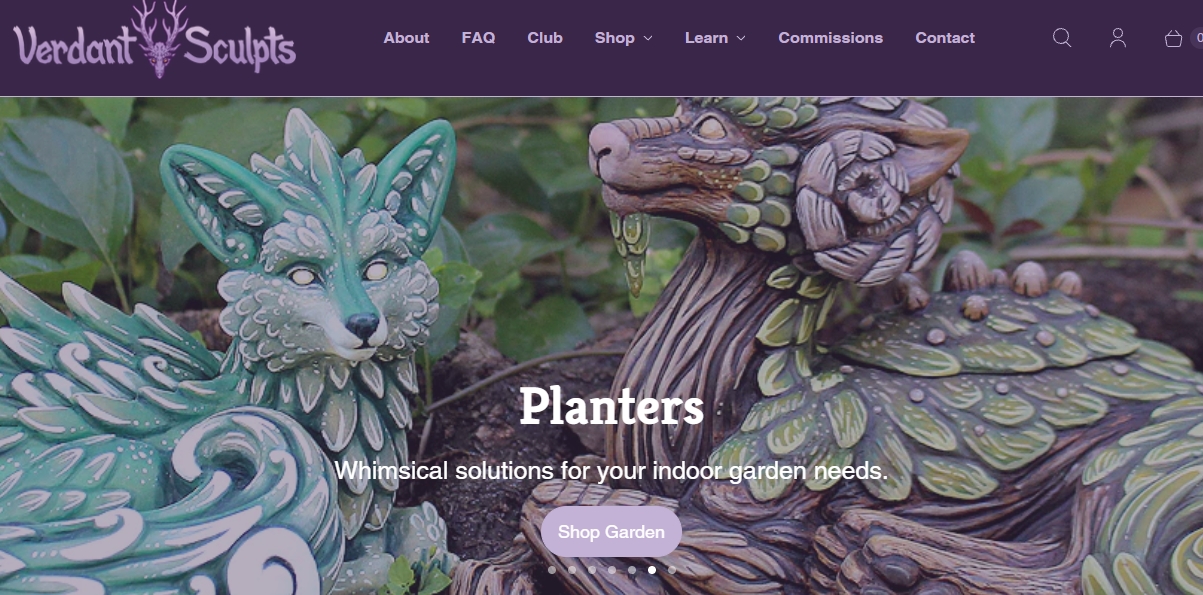Click the chevron beside Learn
Image resolution: width=1203 pixels, height=595 pixels.
pos(741,38)
